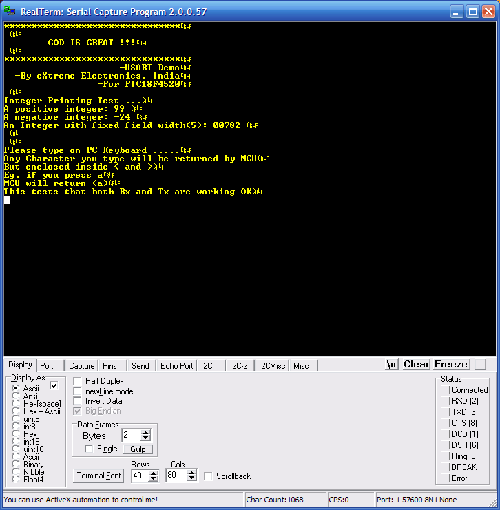The width and height of the screenshot is (500, 510).
Task: Decrease Rows with the down arrow
Action: [153, 478]
